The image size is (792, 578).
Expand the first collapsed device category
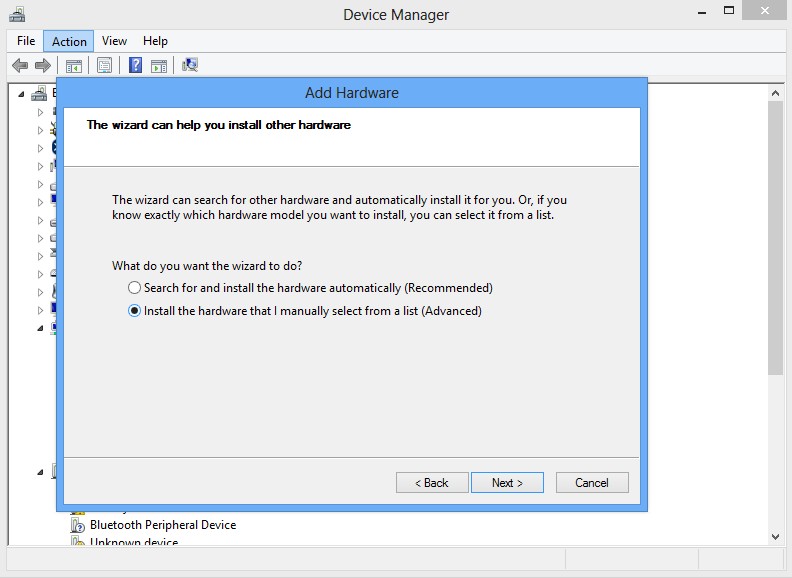[x=40, y=112]
